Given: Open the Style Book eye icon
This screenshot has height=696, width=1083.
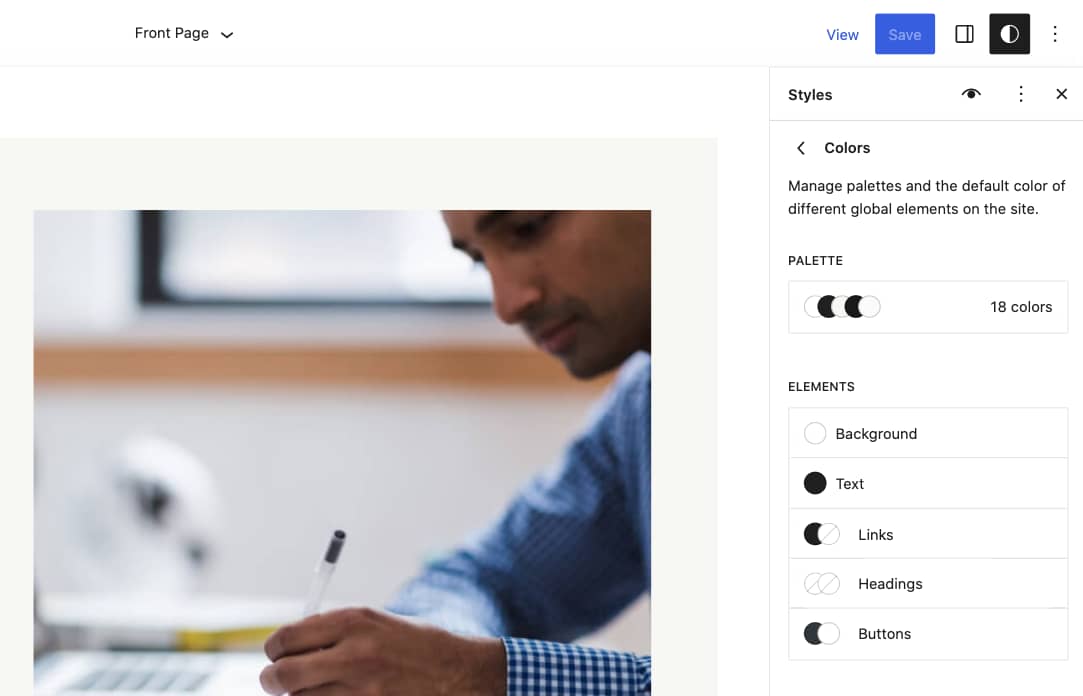Looking at the screenshot, I should click(971, 94).
